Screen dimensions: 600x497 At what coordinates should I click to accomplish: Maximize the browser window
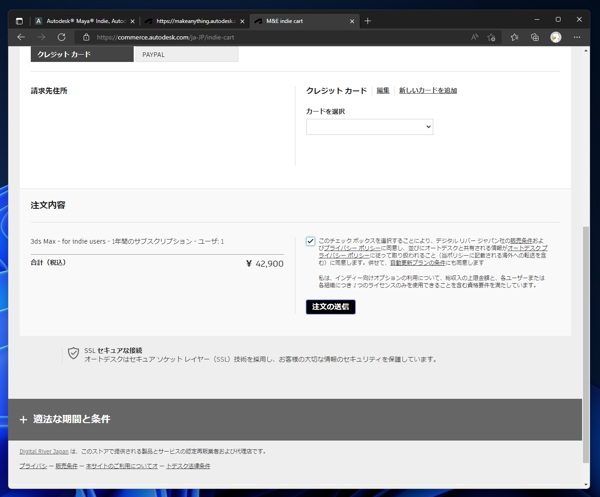558,20
